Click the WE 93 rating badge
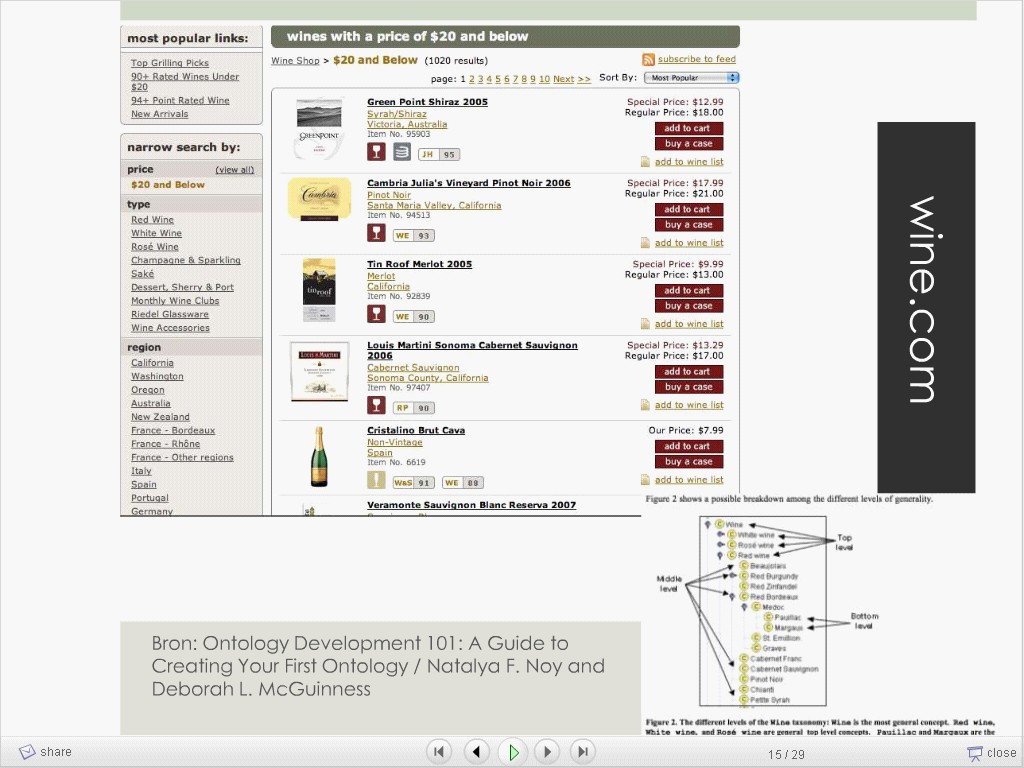The height and width of the screenshot is (768, 1024). [413, 236]
